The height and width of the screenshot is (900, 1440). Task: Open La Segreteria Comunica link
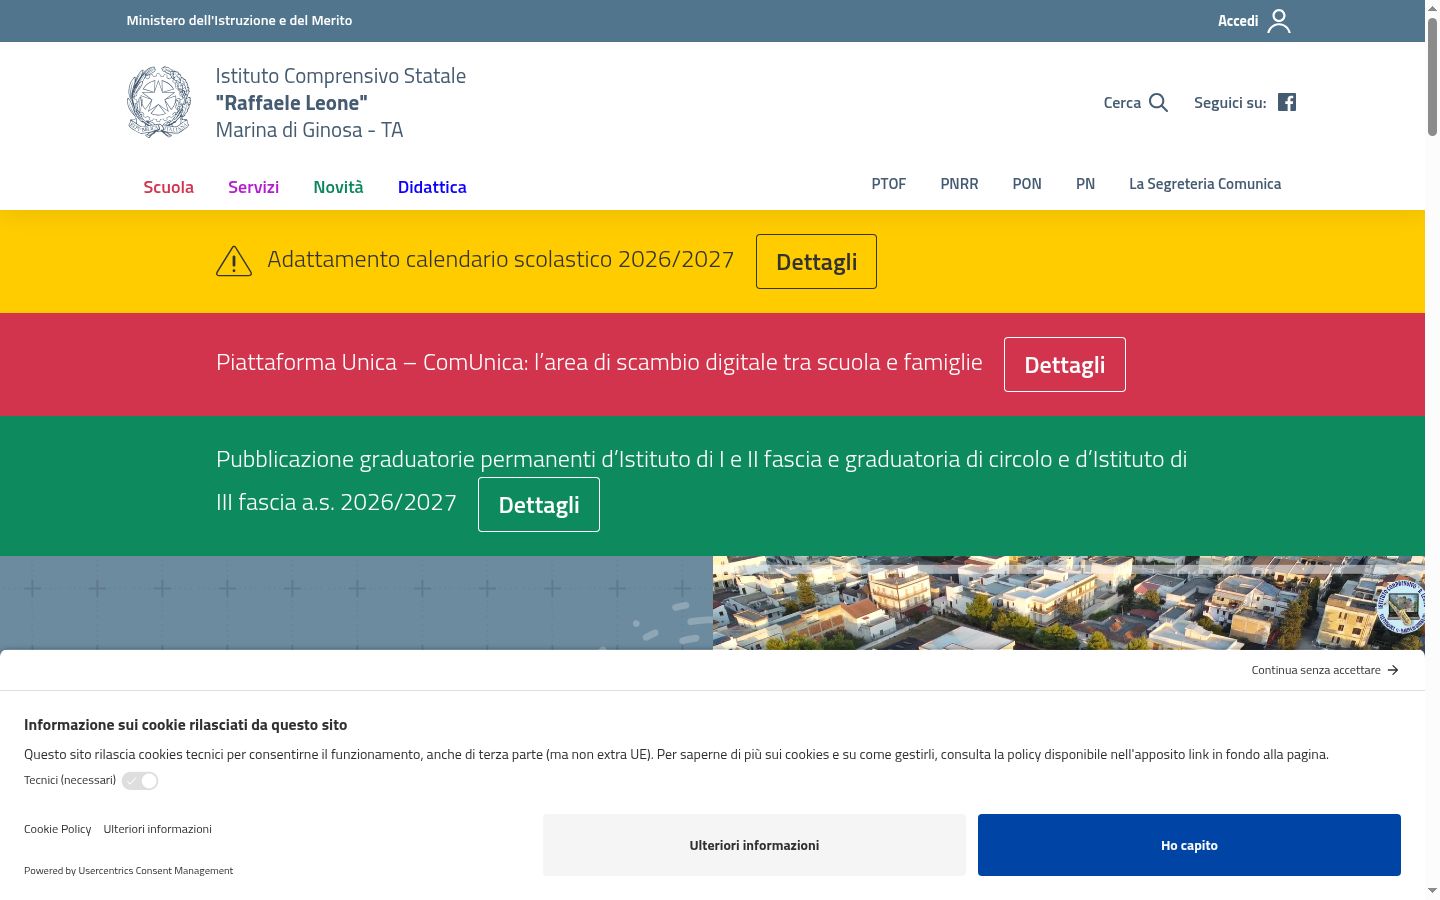[x=1205, y=184]
